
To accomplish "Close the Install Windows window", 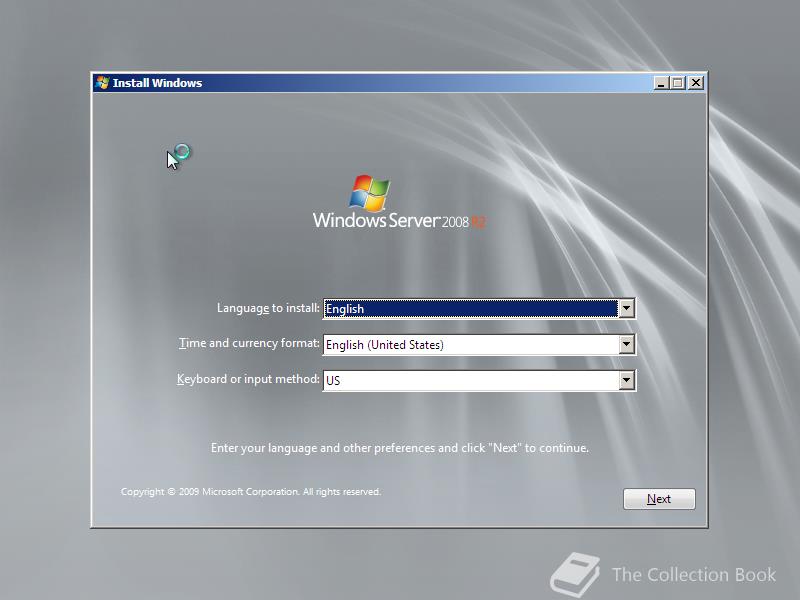I will coord(696,83).
